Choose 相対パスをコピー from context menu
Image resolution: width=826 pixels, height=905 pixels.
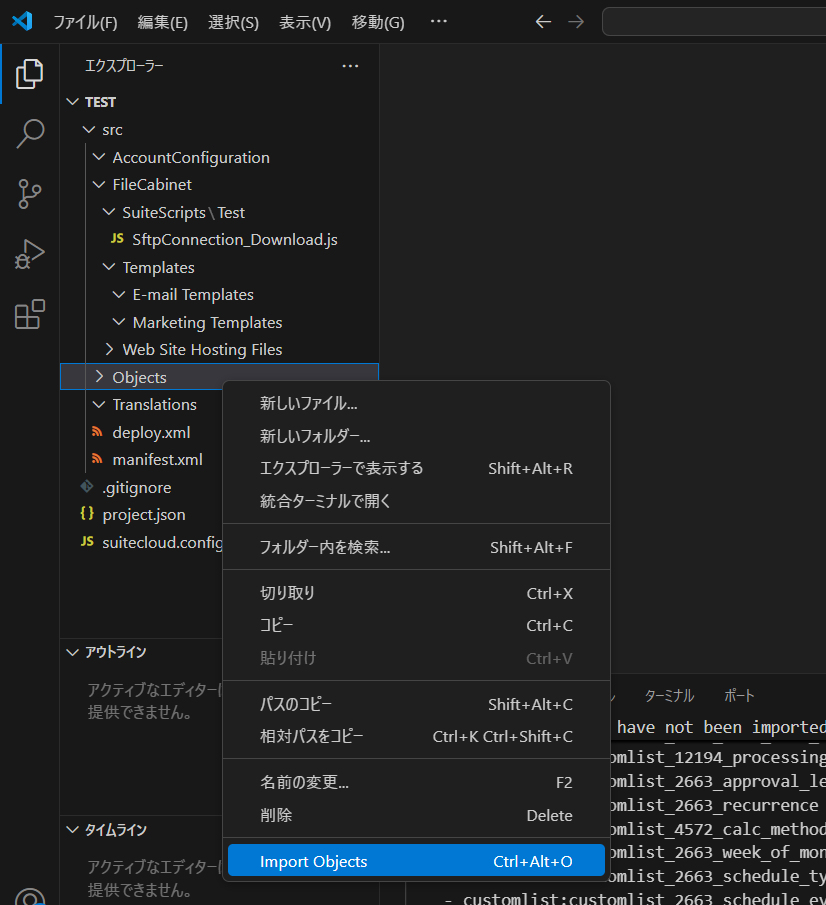tap(416, 736)
